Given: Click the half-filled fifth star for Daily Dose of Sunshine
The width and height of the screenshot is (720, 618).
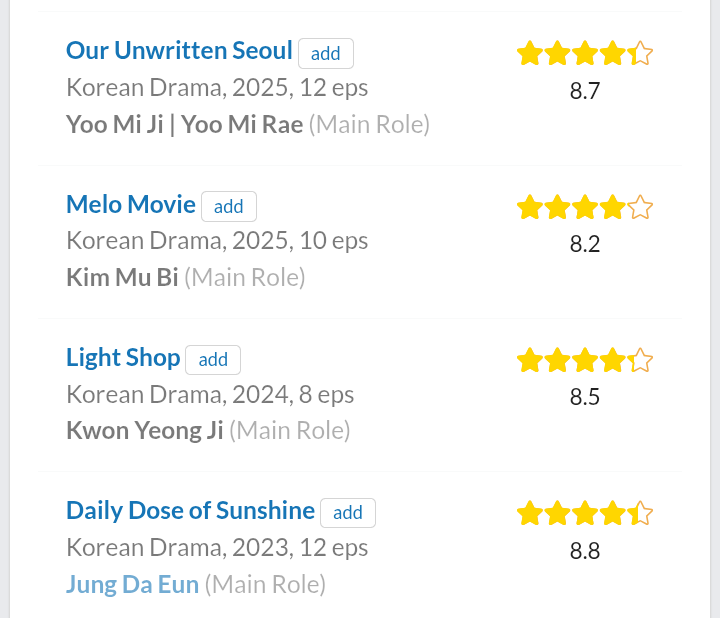Looking at the screenshot, I should 640,513.
